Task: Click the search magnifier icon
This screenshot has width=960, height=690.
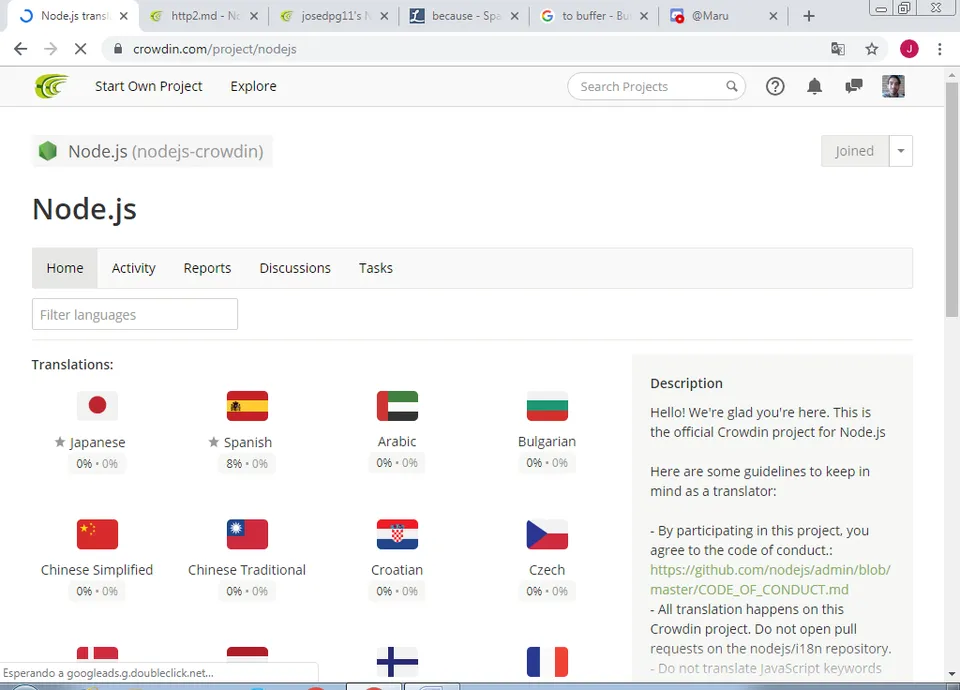Action: [x=732, y=86]
